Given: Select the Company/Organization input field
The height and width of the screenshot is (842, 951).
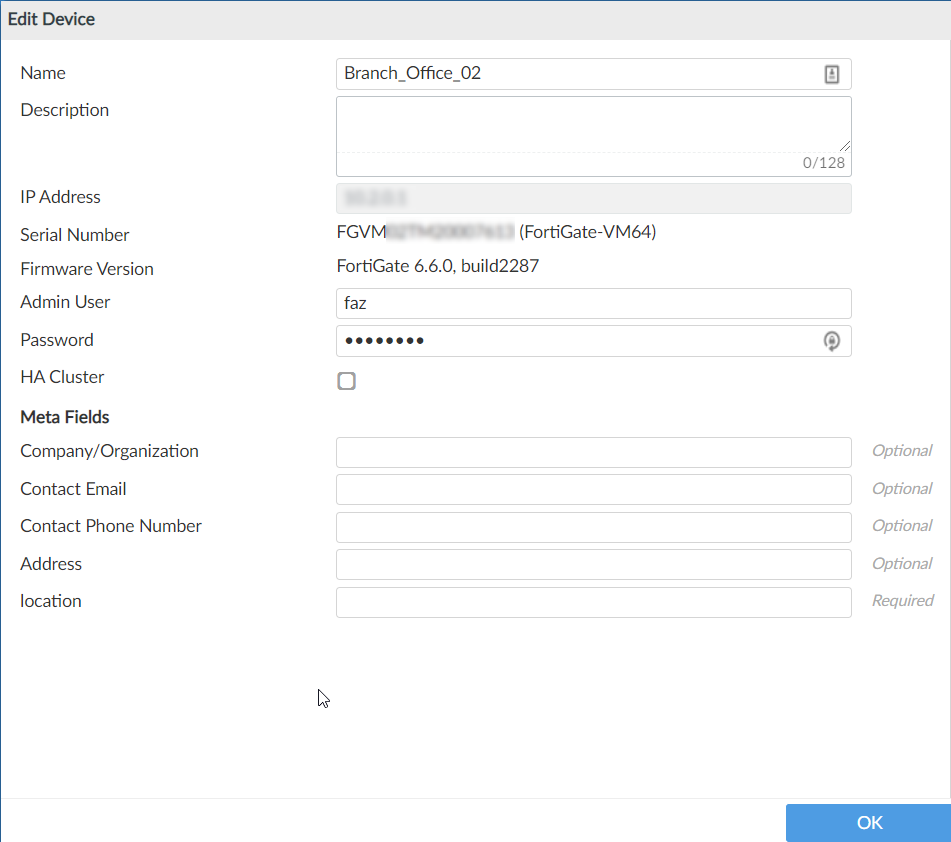Looking at the screenshot, I should [x=593, y=452].
